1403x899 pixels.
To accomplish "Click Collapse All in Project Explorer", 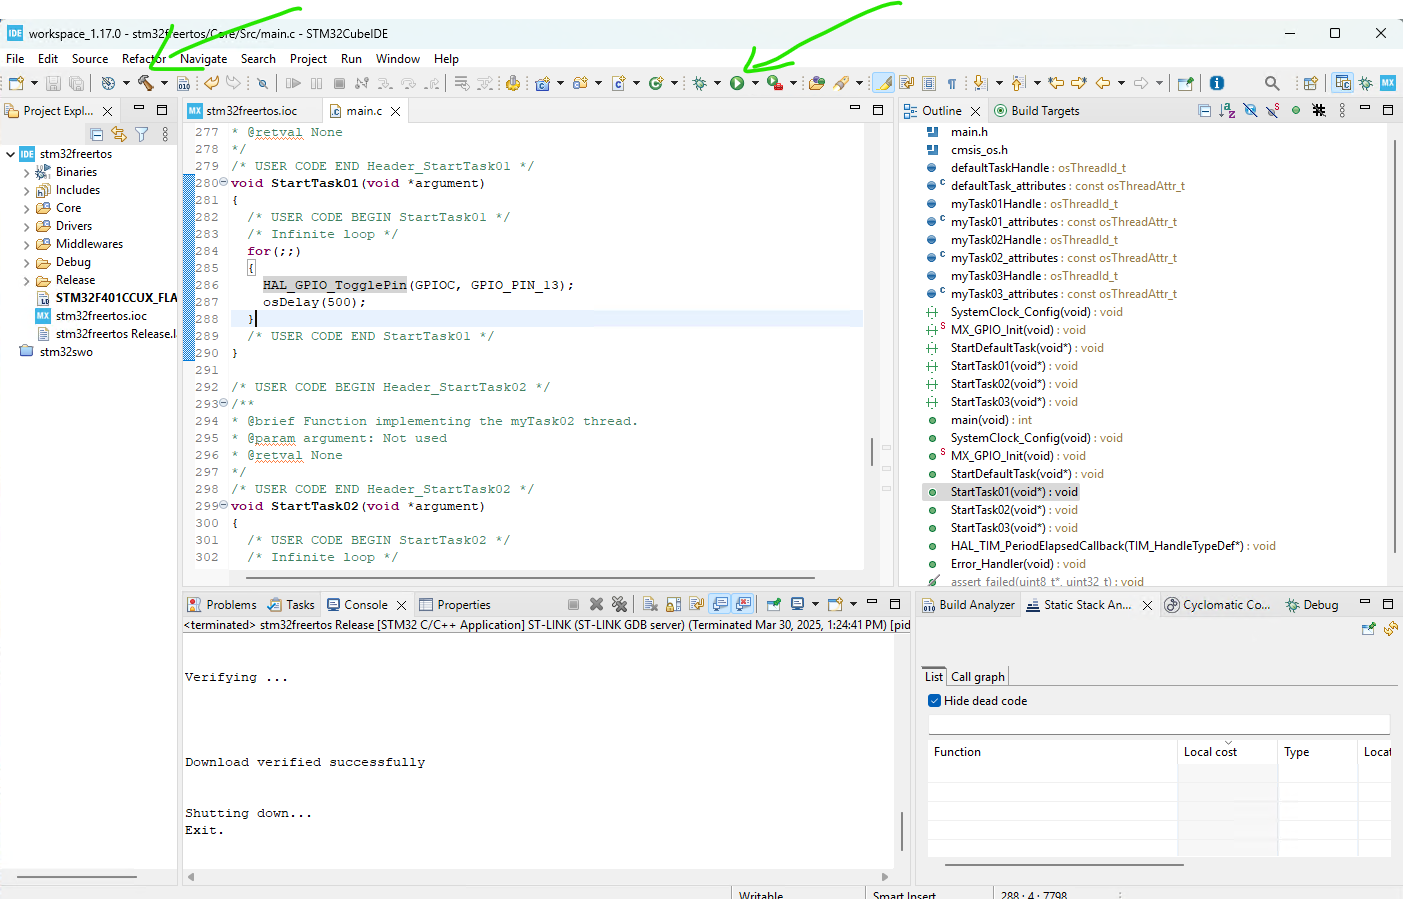I will (97, 134).
